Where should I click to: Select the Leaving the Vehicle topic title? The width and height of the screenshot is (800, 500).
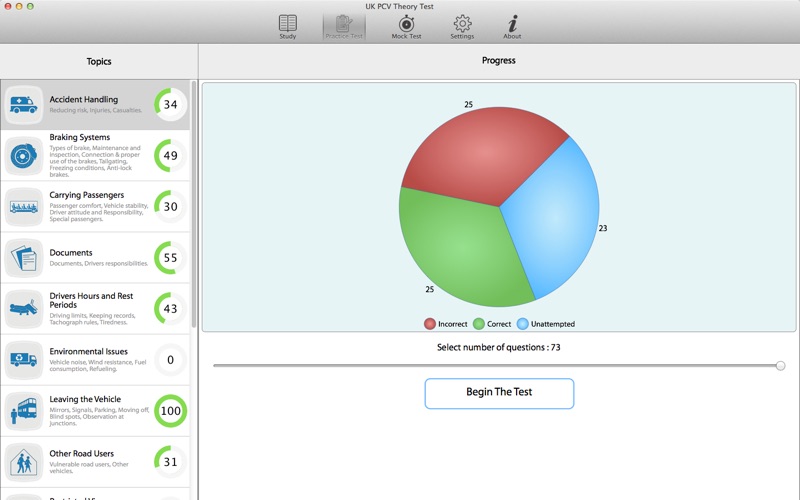(x=85, y=399)
